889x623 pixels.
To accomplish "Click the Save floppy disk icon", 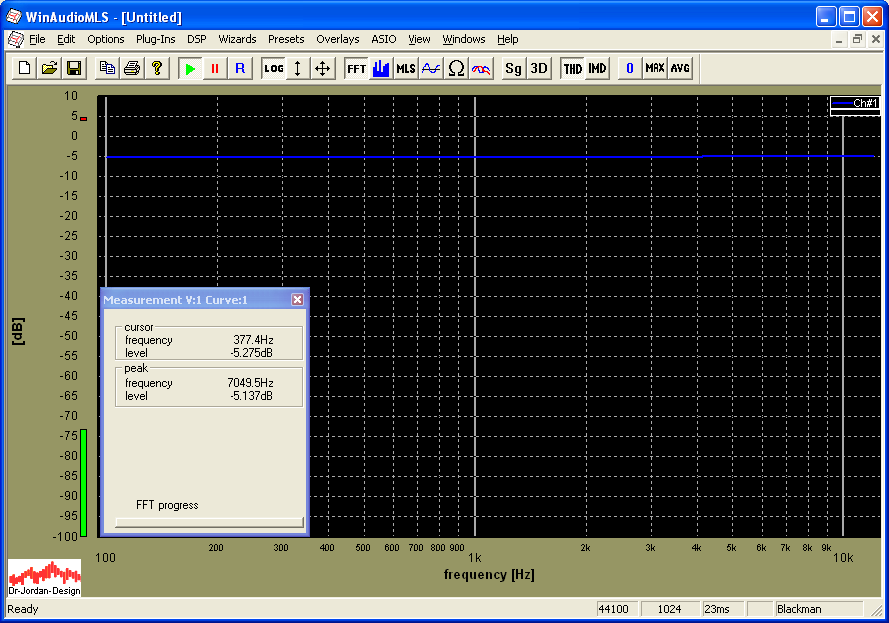I will pyautogui.click(x=73, y=68).
